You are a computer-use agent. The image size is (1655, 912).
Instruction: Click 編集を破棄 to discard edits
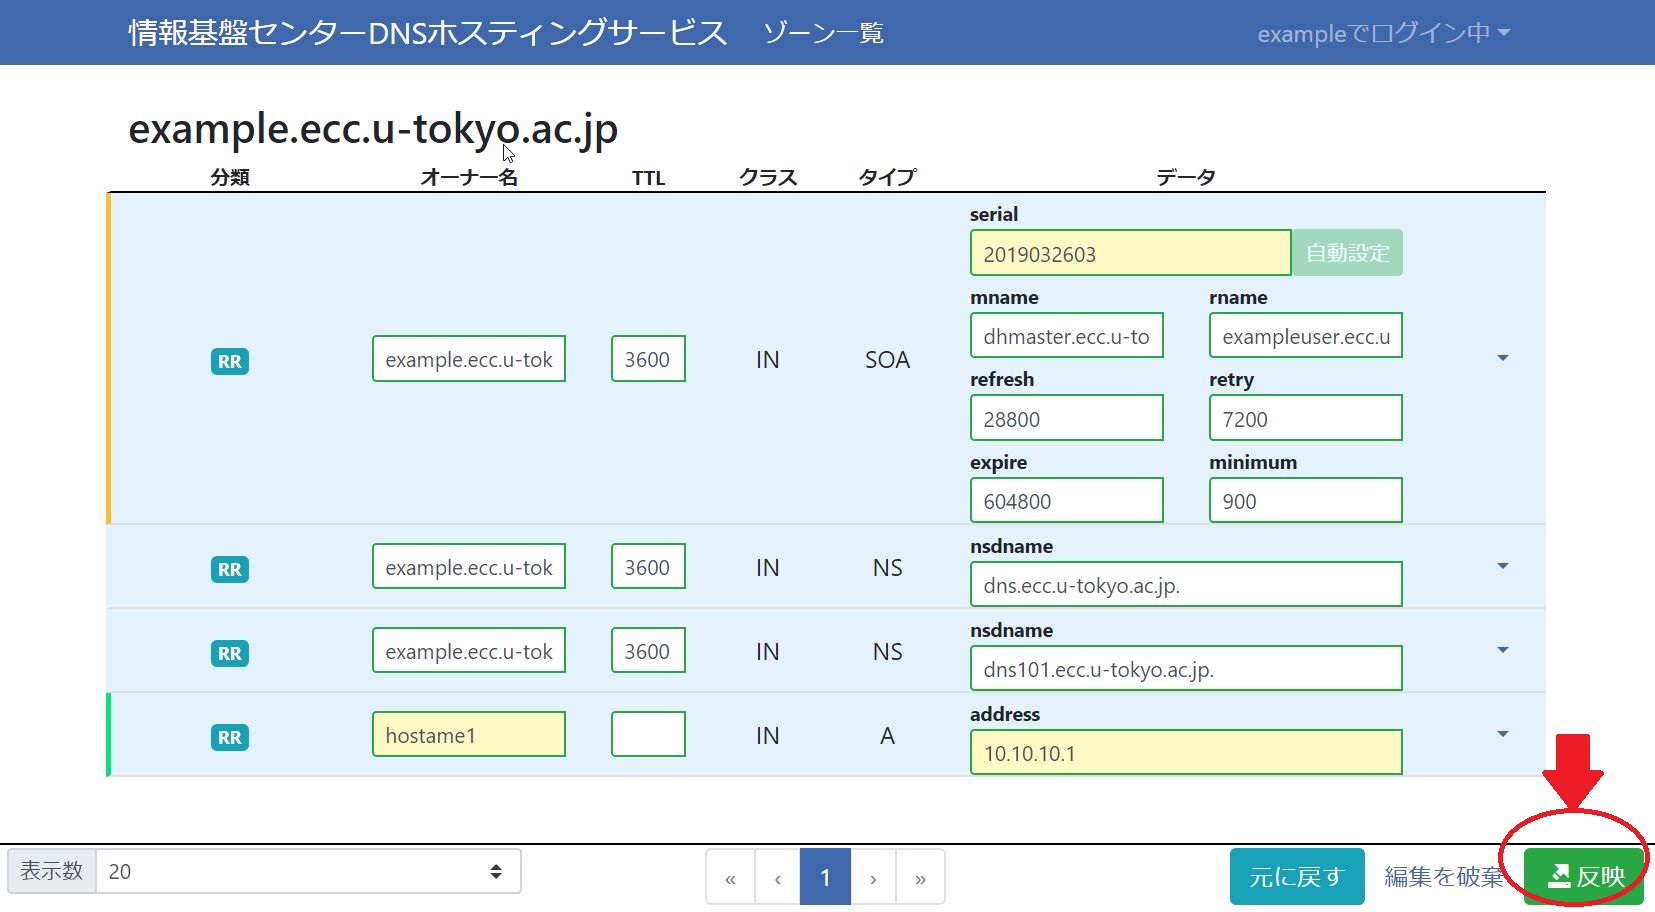[1444, 877]
